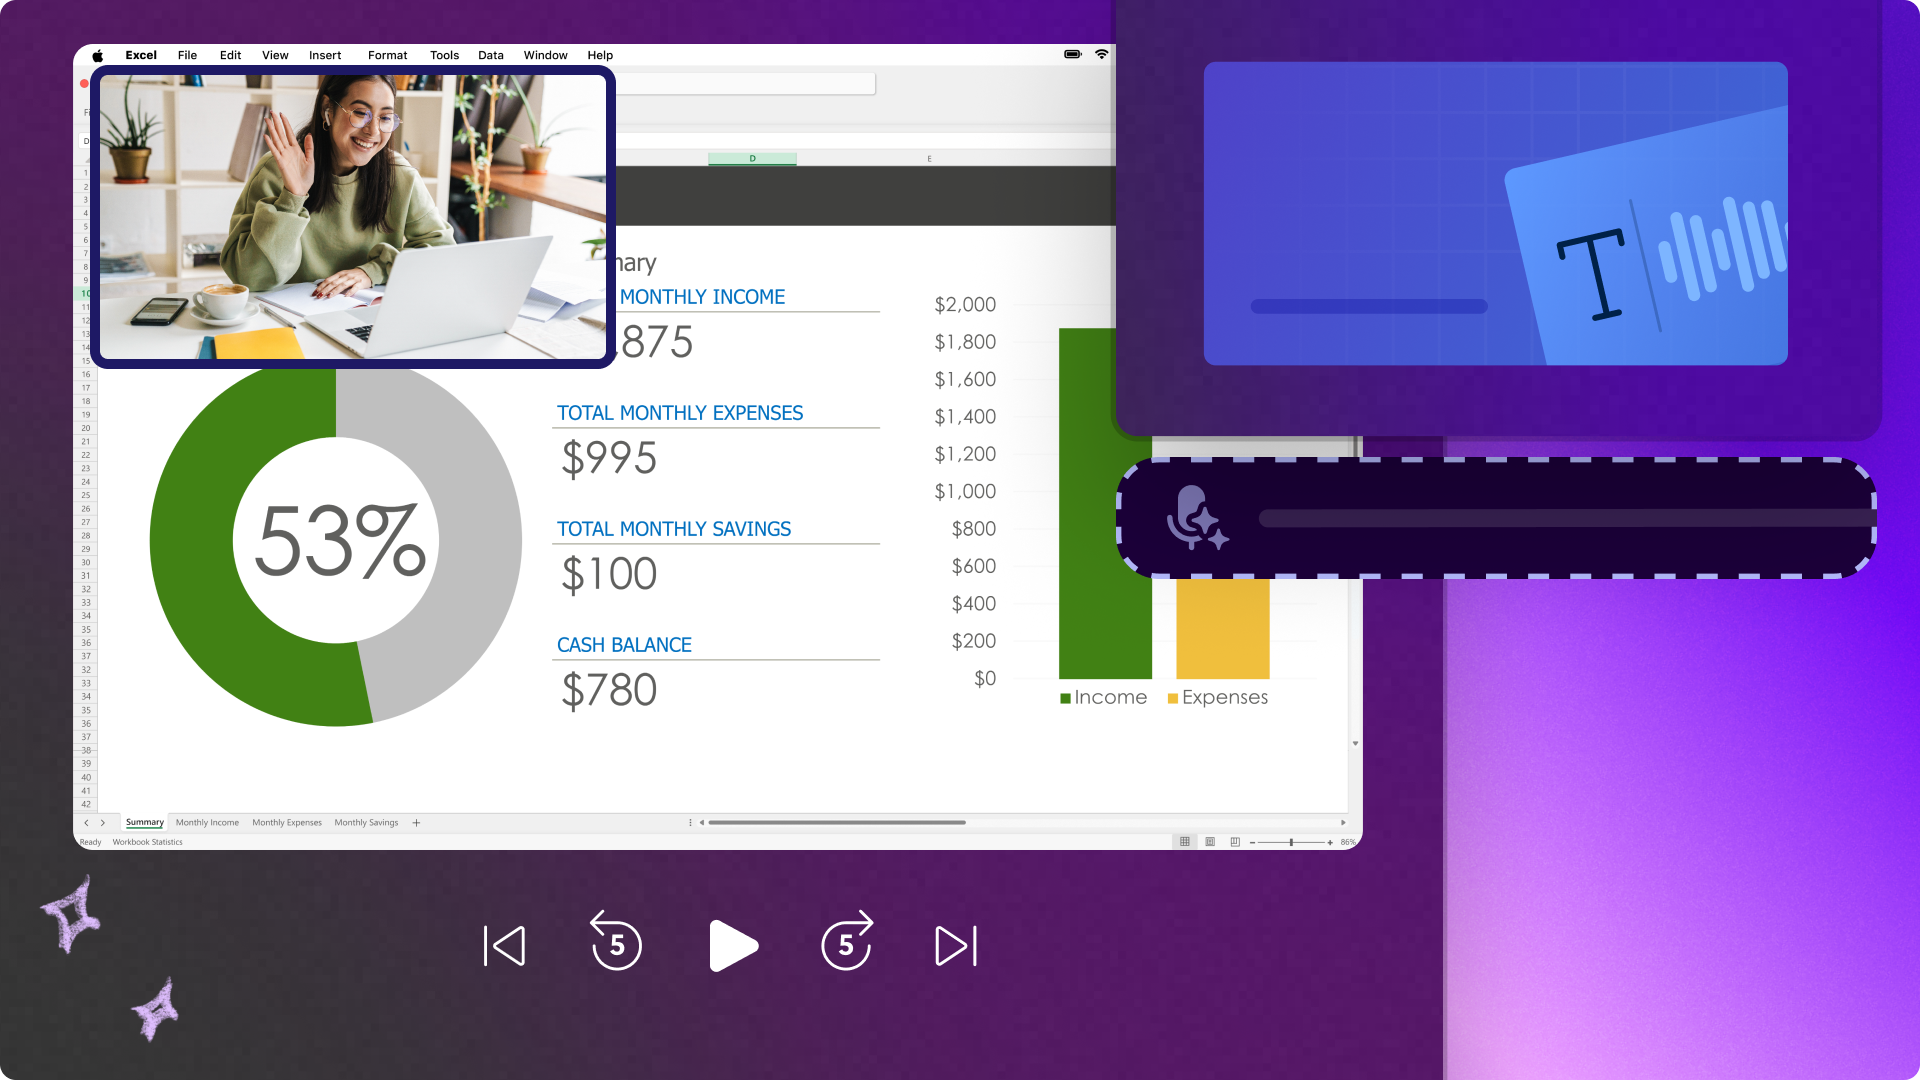
Task: Open the Monthly Income sheet tab
Action: (x=207, y=823)
